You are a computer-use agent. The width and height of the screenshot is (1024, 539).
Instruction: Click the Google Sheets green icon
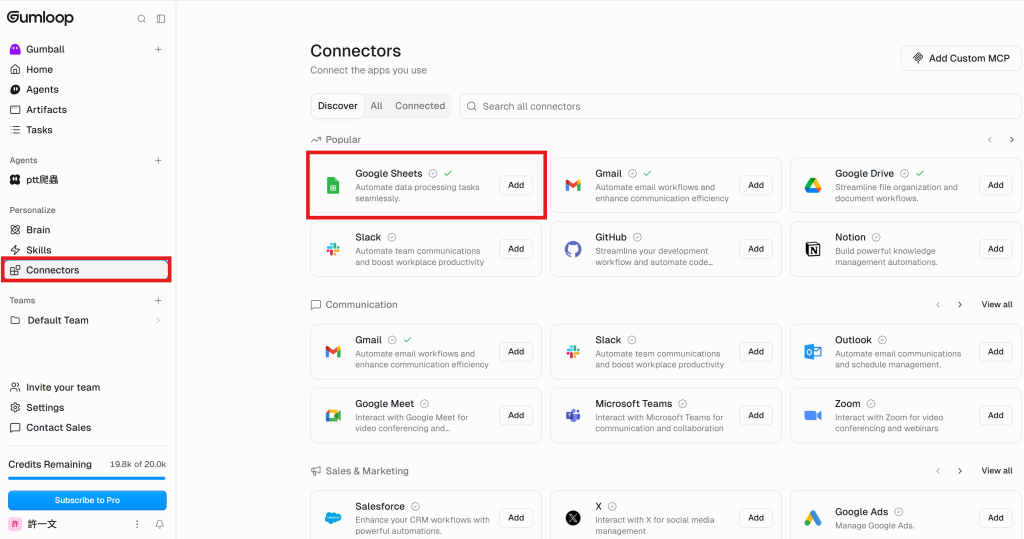(x=333, y=186)
